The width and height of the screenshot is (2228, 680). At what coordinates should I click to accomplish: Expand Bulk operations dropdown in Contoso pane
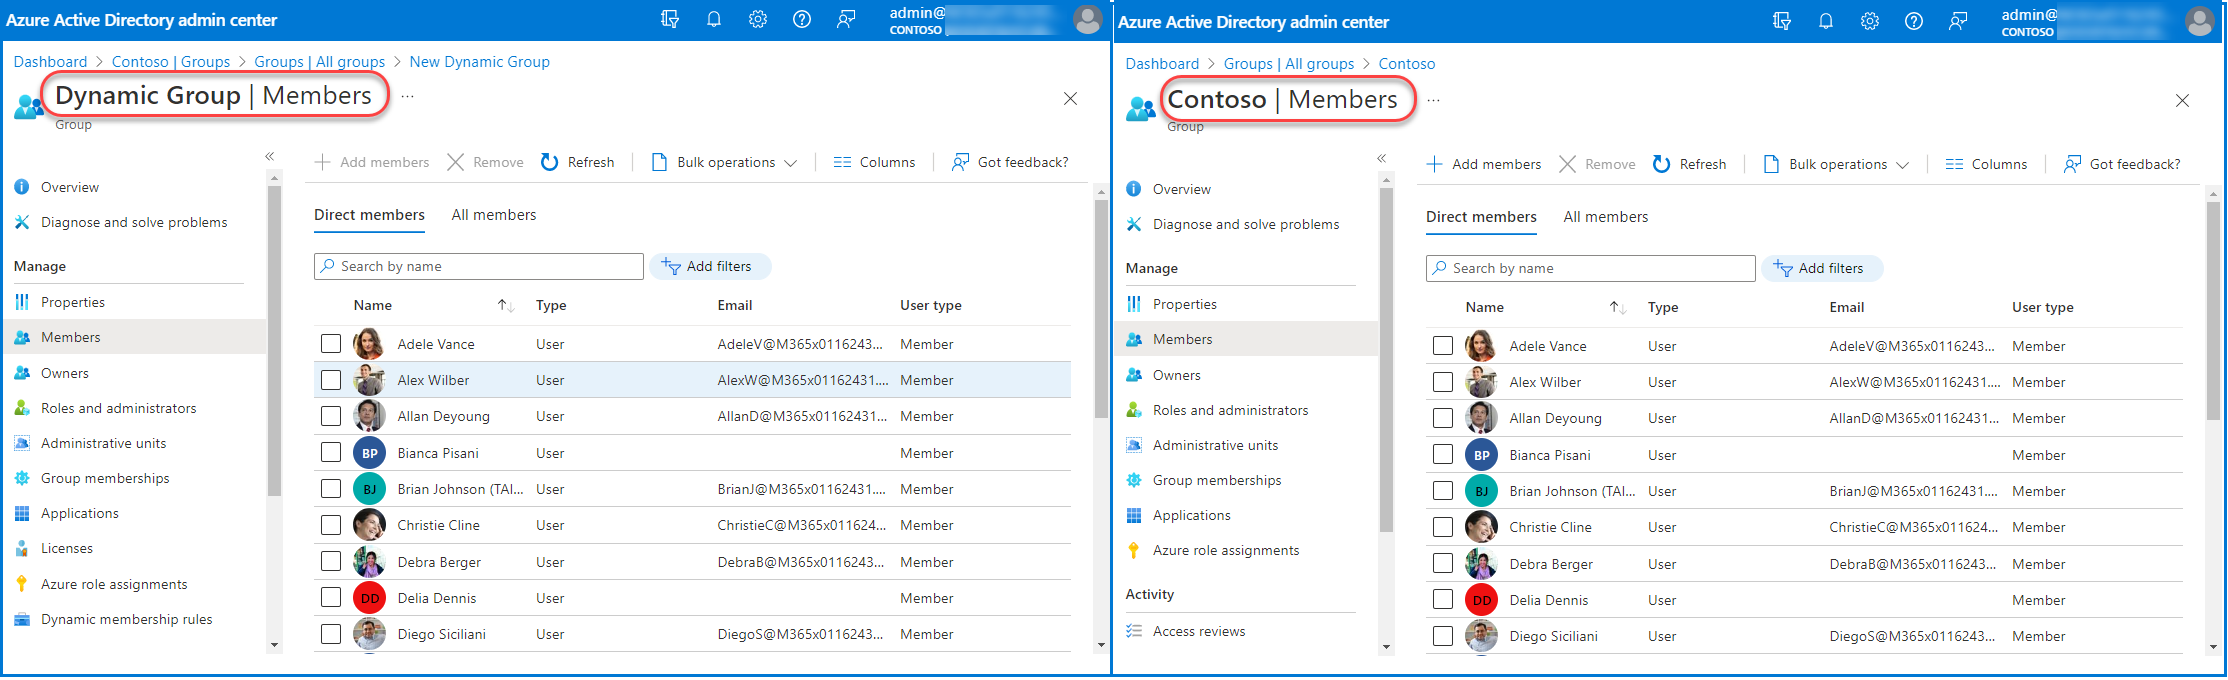tap(1837, 164)
